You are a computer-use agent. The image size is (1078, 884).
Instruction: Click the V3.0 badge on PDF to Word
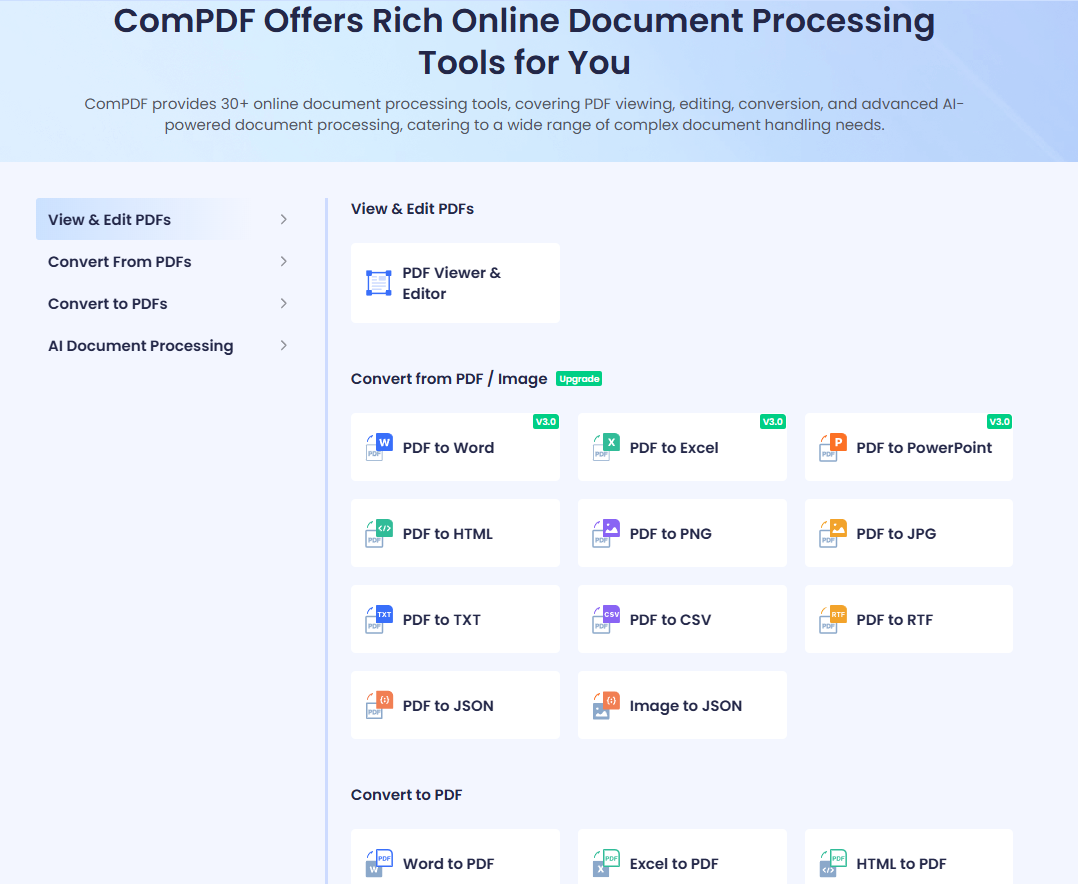(546, 421)
